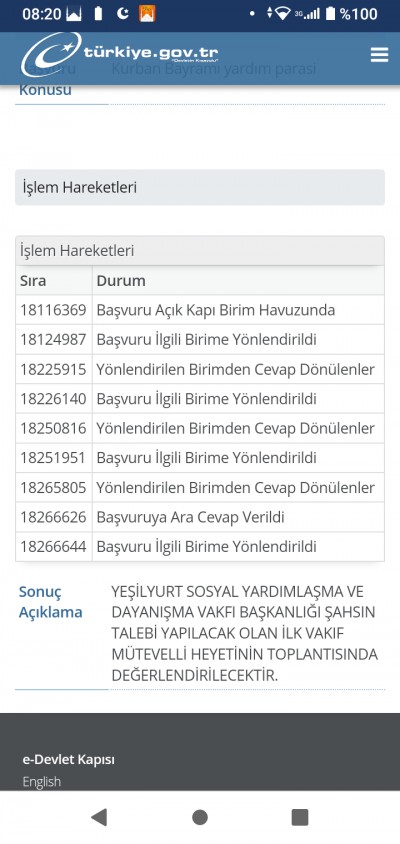Select row 18225915 in the table
The image size is (400, 844).
200,369
